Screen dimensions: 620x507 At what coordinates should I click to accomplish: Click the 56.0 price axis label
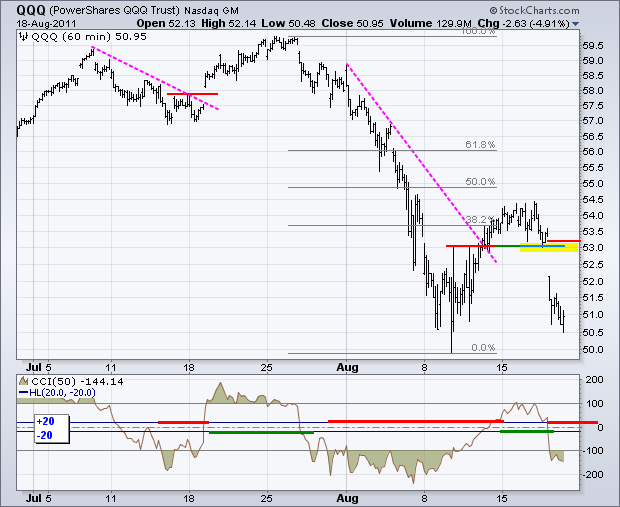tap(593, 152)
